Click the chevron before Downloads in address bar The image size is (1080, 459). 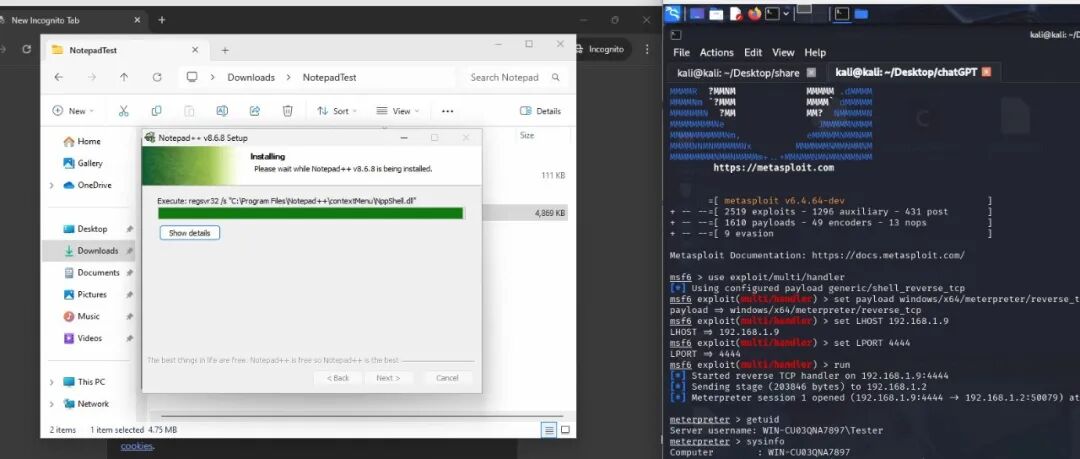pos(213,77)
